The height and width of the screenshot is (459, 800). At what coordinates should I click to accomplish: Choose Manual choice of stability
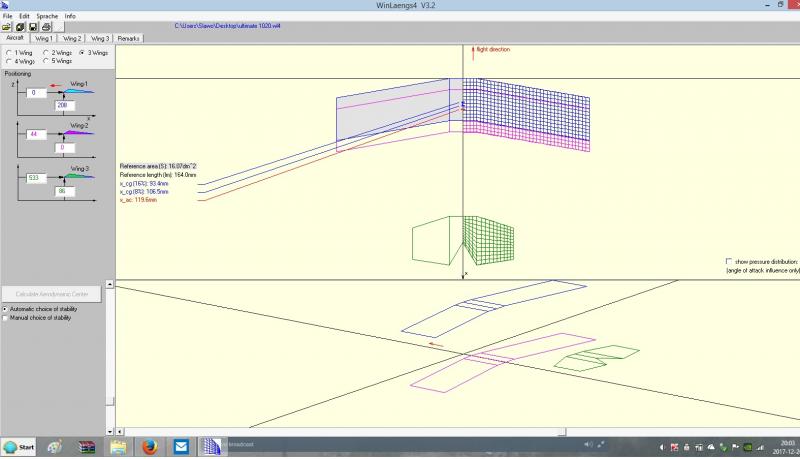[x=5, y=319]
